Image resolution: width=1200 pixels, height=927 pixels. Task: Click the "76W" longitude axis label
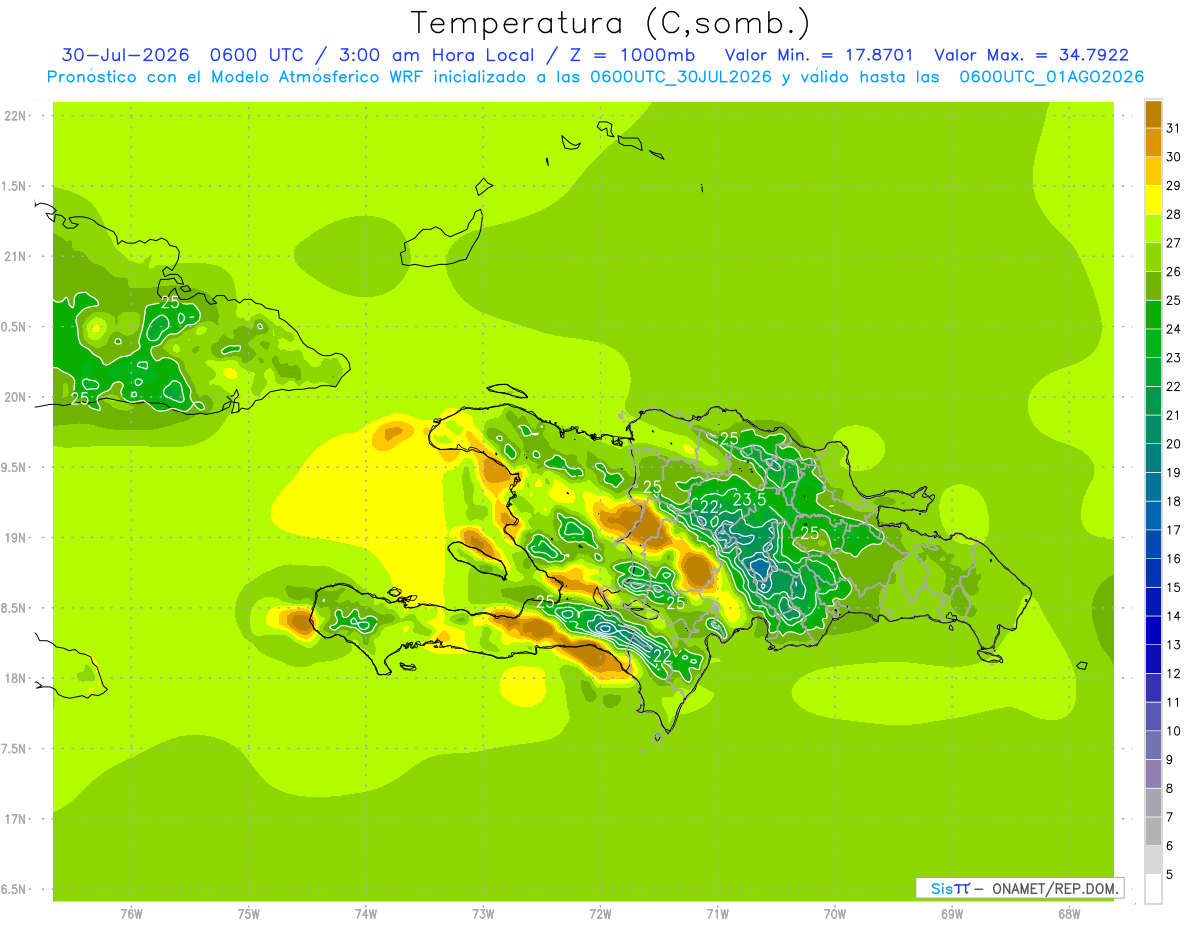[131, 914]
